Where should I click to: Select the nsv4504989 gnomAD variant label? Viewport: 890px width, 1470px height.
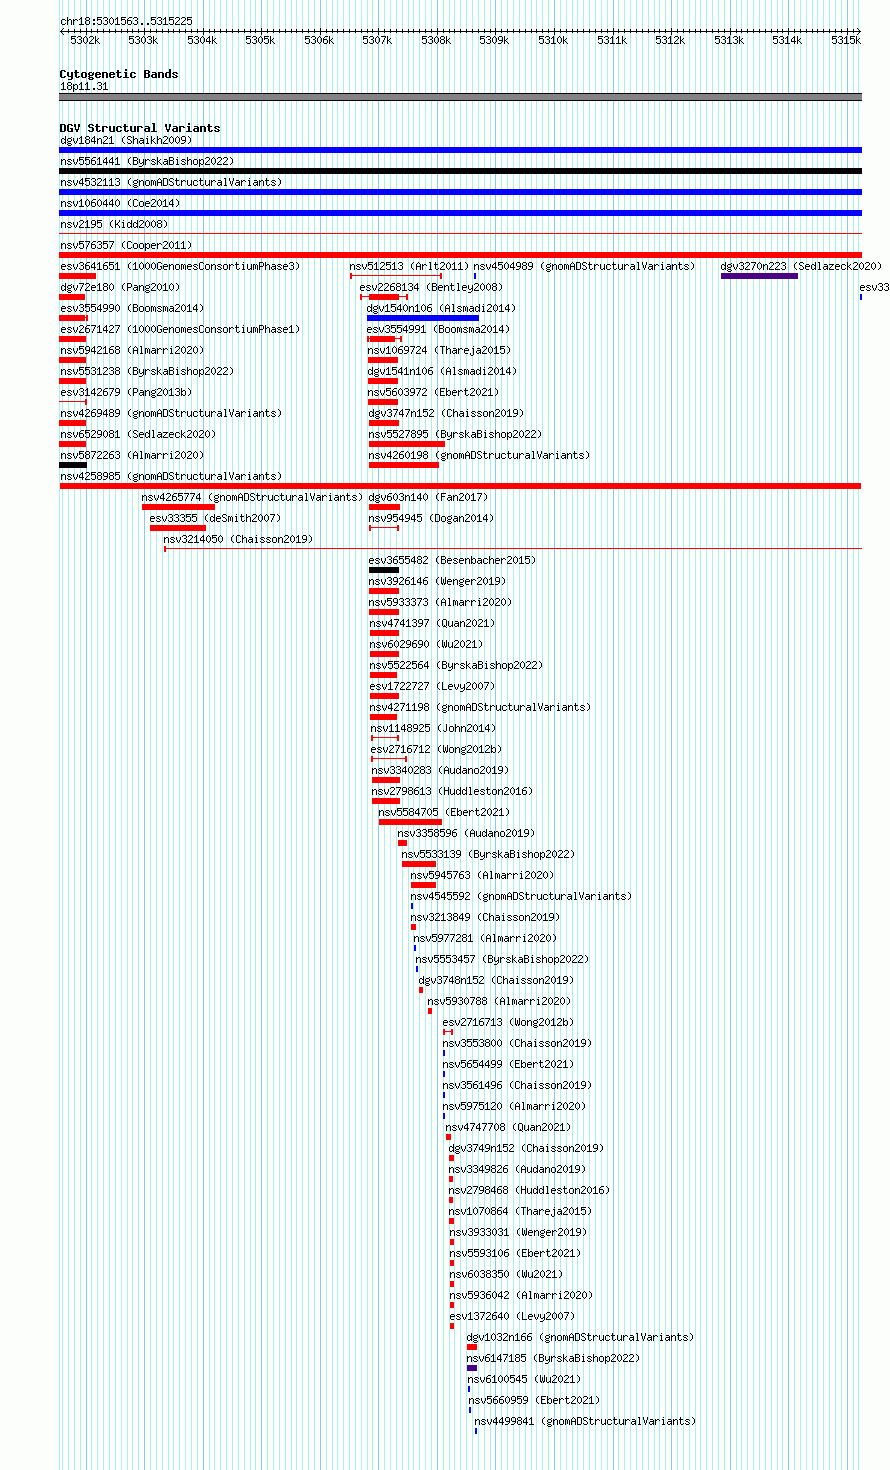584,266
